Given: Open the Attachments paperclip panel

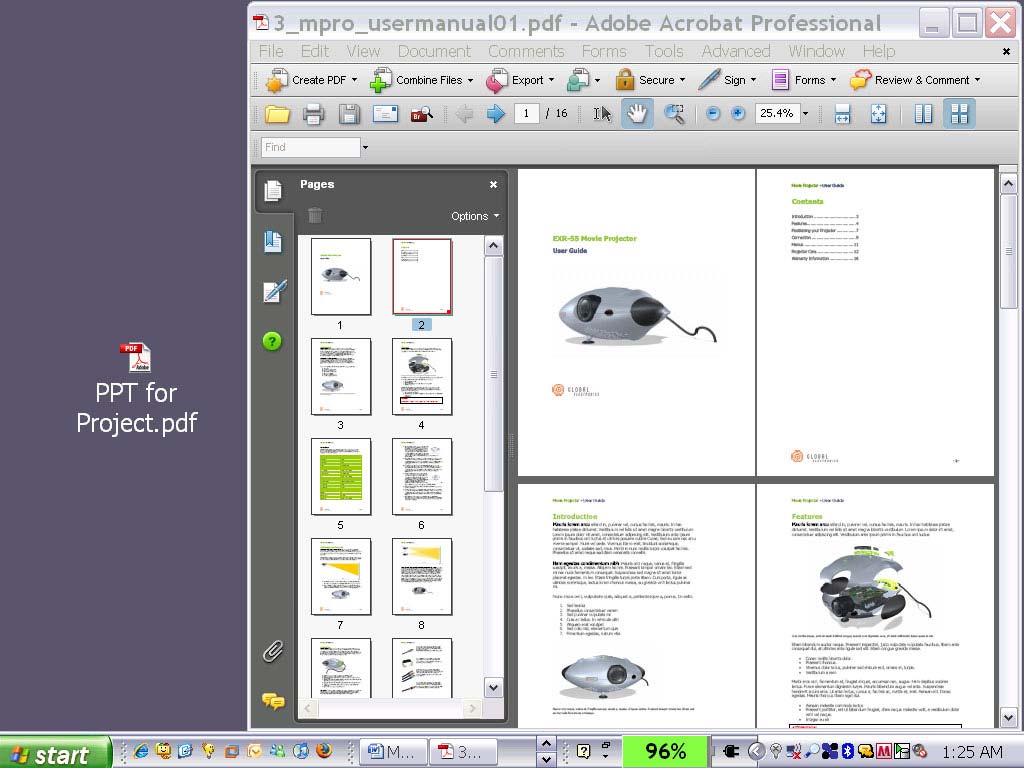Looking at the screenshot, I should (273, 652).
